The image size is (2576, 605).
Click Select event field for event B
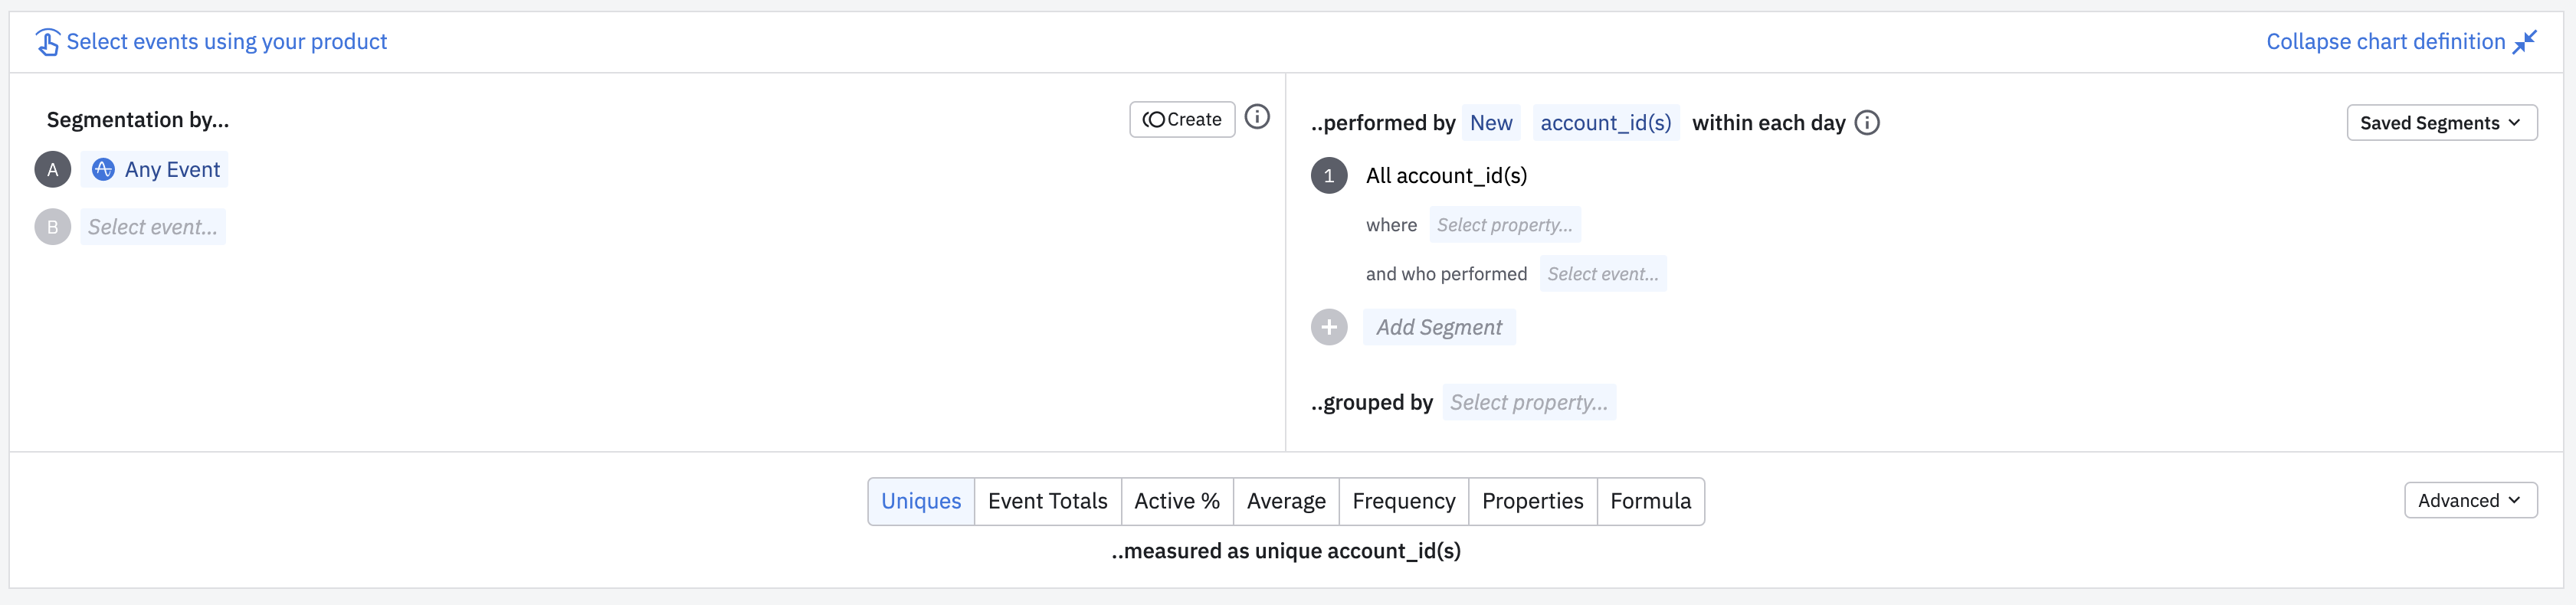[x=152, y=227]
